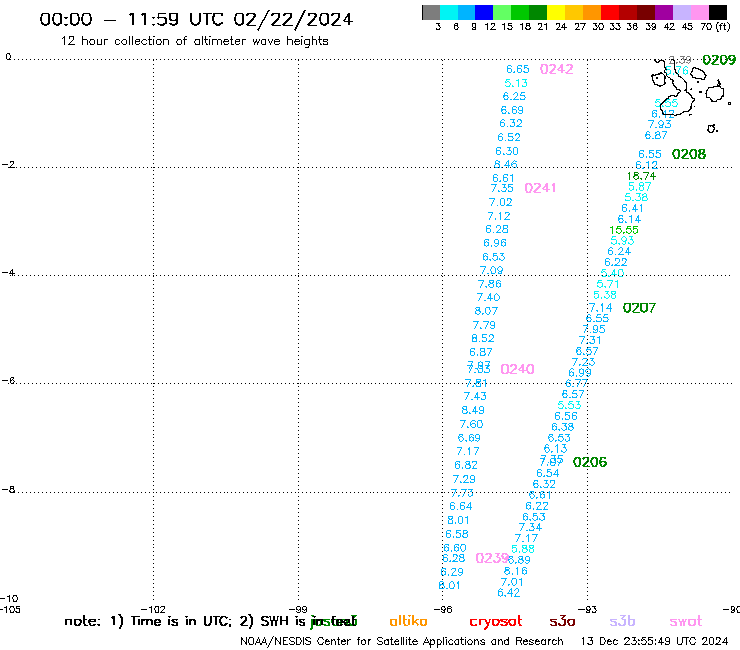Click the cyan 5.88 wave height value

click(x=523, y=549)
